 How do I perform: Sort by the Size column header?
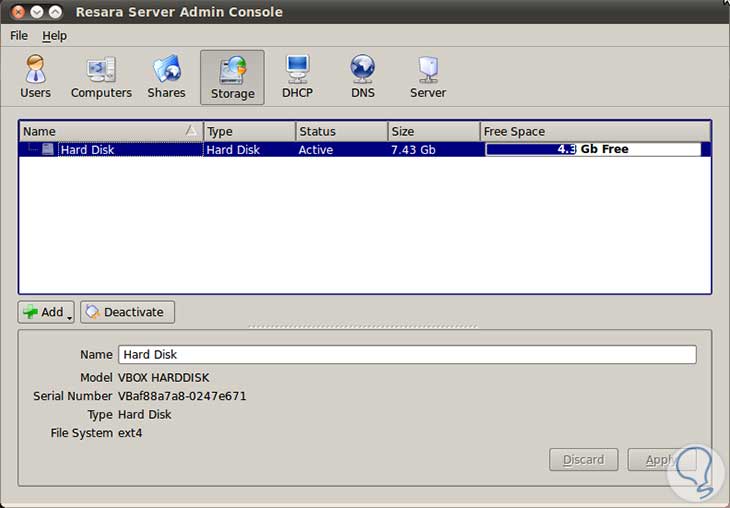(434, 131)
